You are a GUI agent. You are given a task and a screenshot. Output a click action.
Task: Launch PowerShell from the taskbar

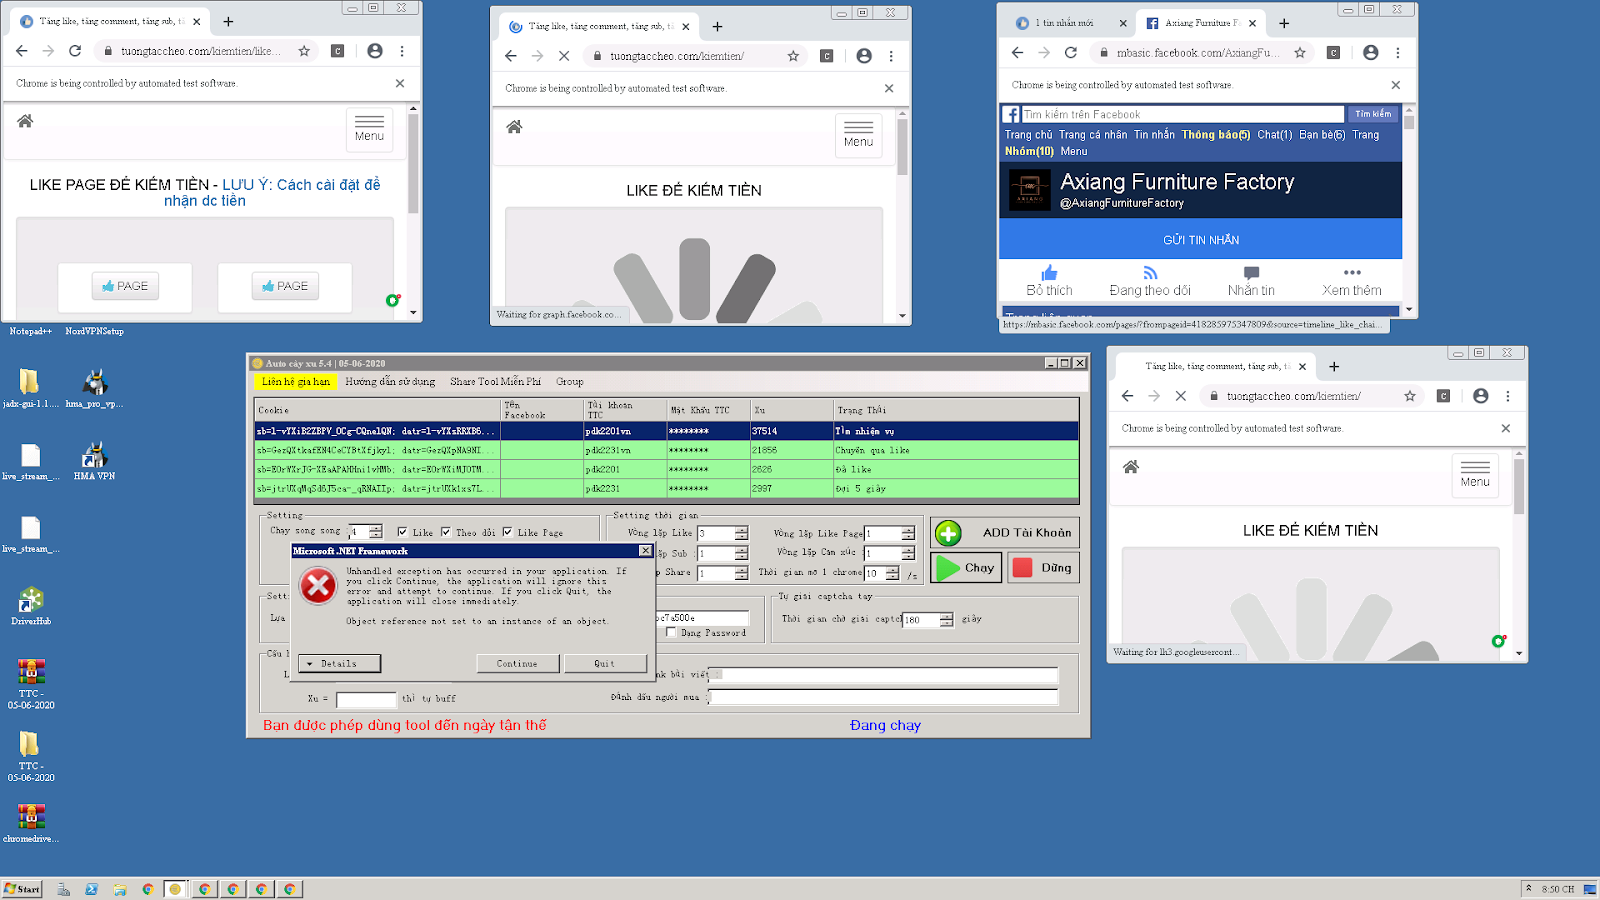[91, 889]
